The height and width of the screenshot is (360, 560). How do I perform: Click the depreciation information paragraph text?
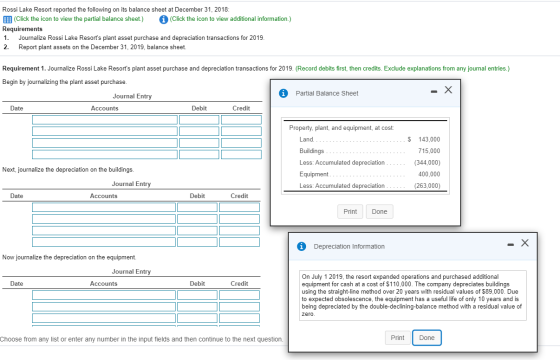click(412, 295)
